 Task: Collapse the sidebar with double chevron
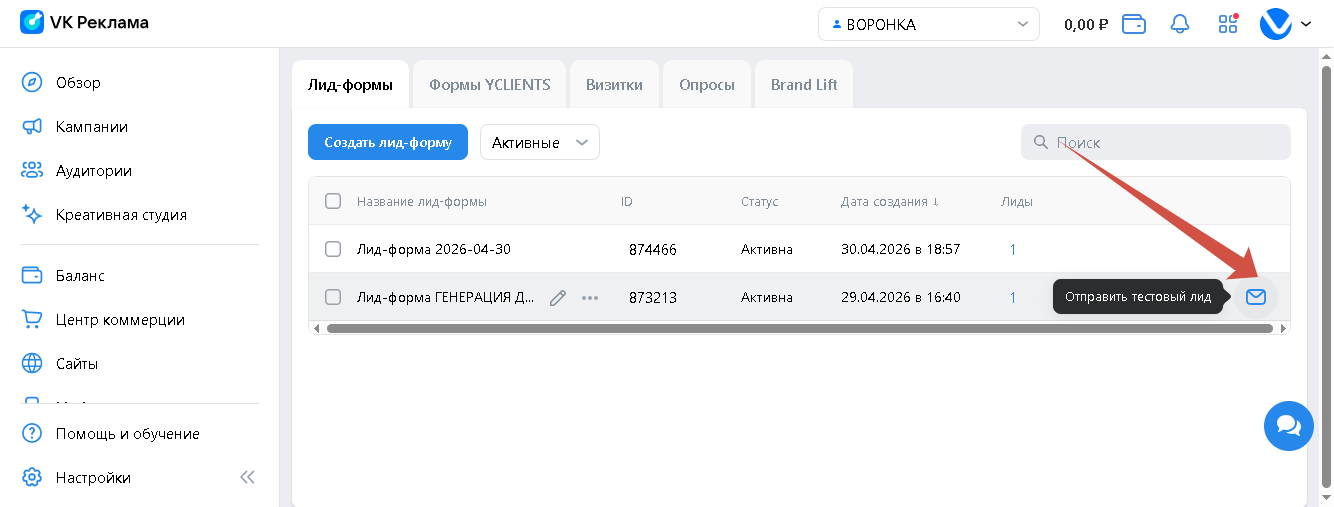(x=247, y=478)
